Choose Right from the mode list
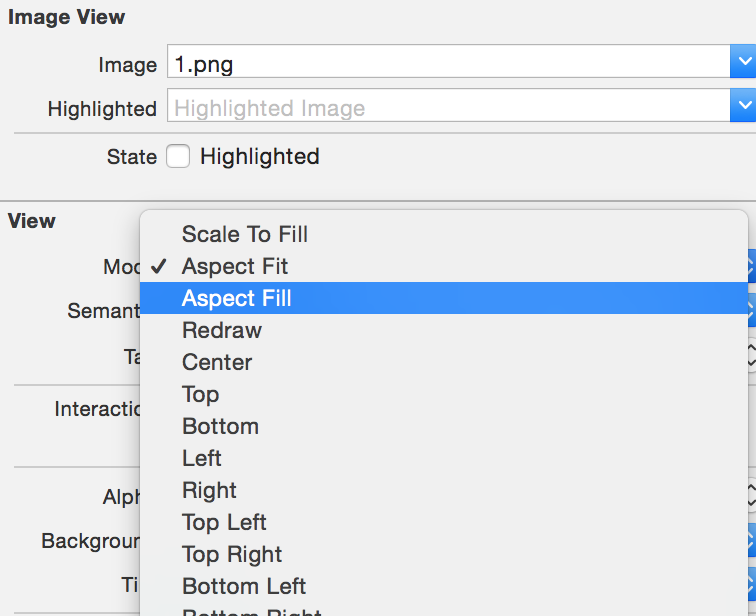This screenshot has height=616, width=756. (x=209, y=490)
